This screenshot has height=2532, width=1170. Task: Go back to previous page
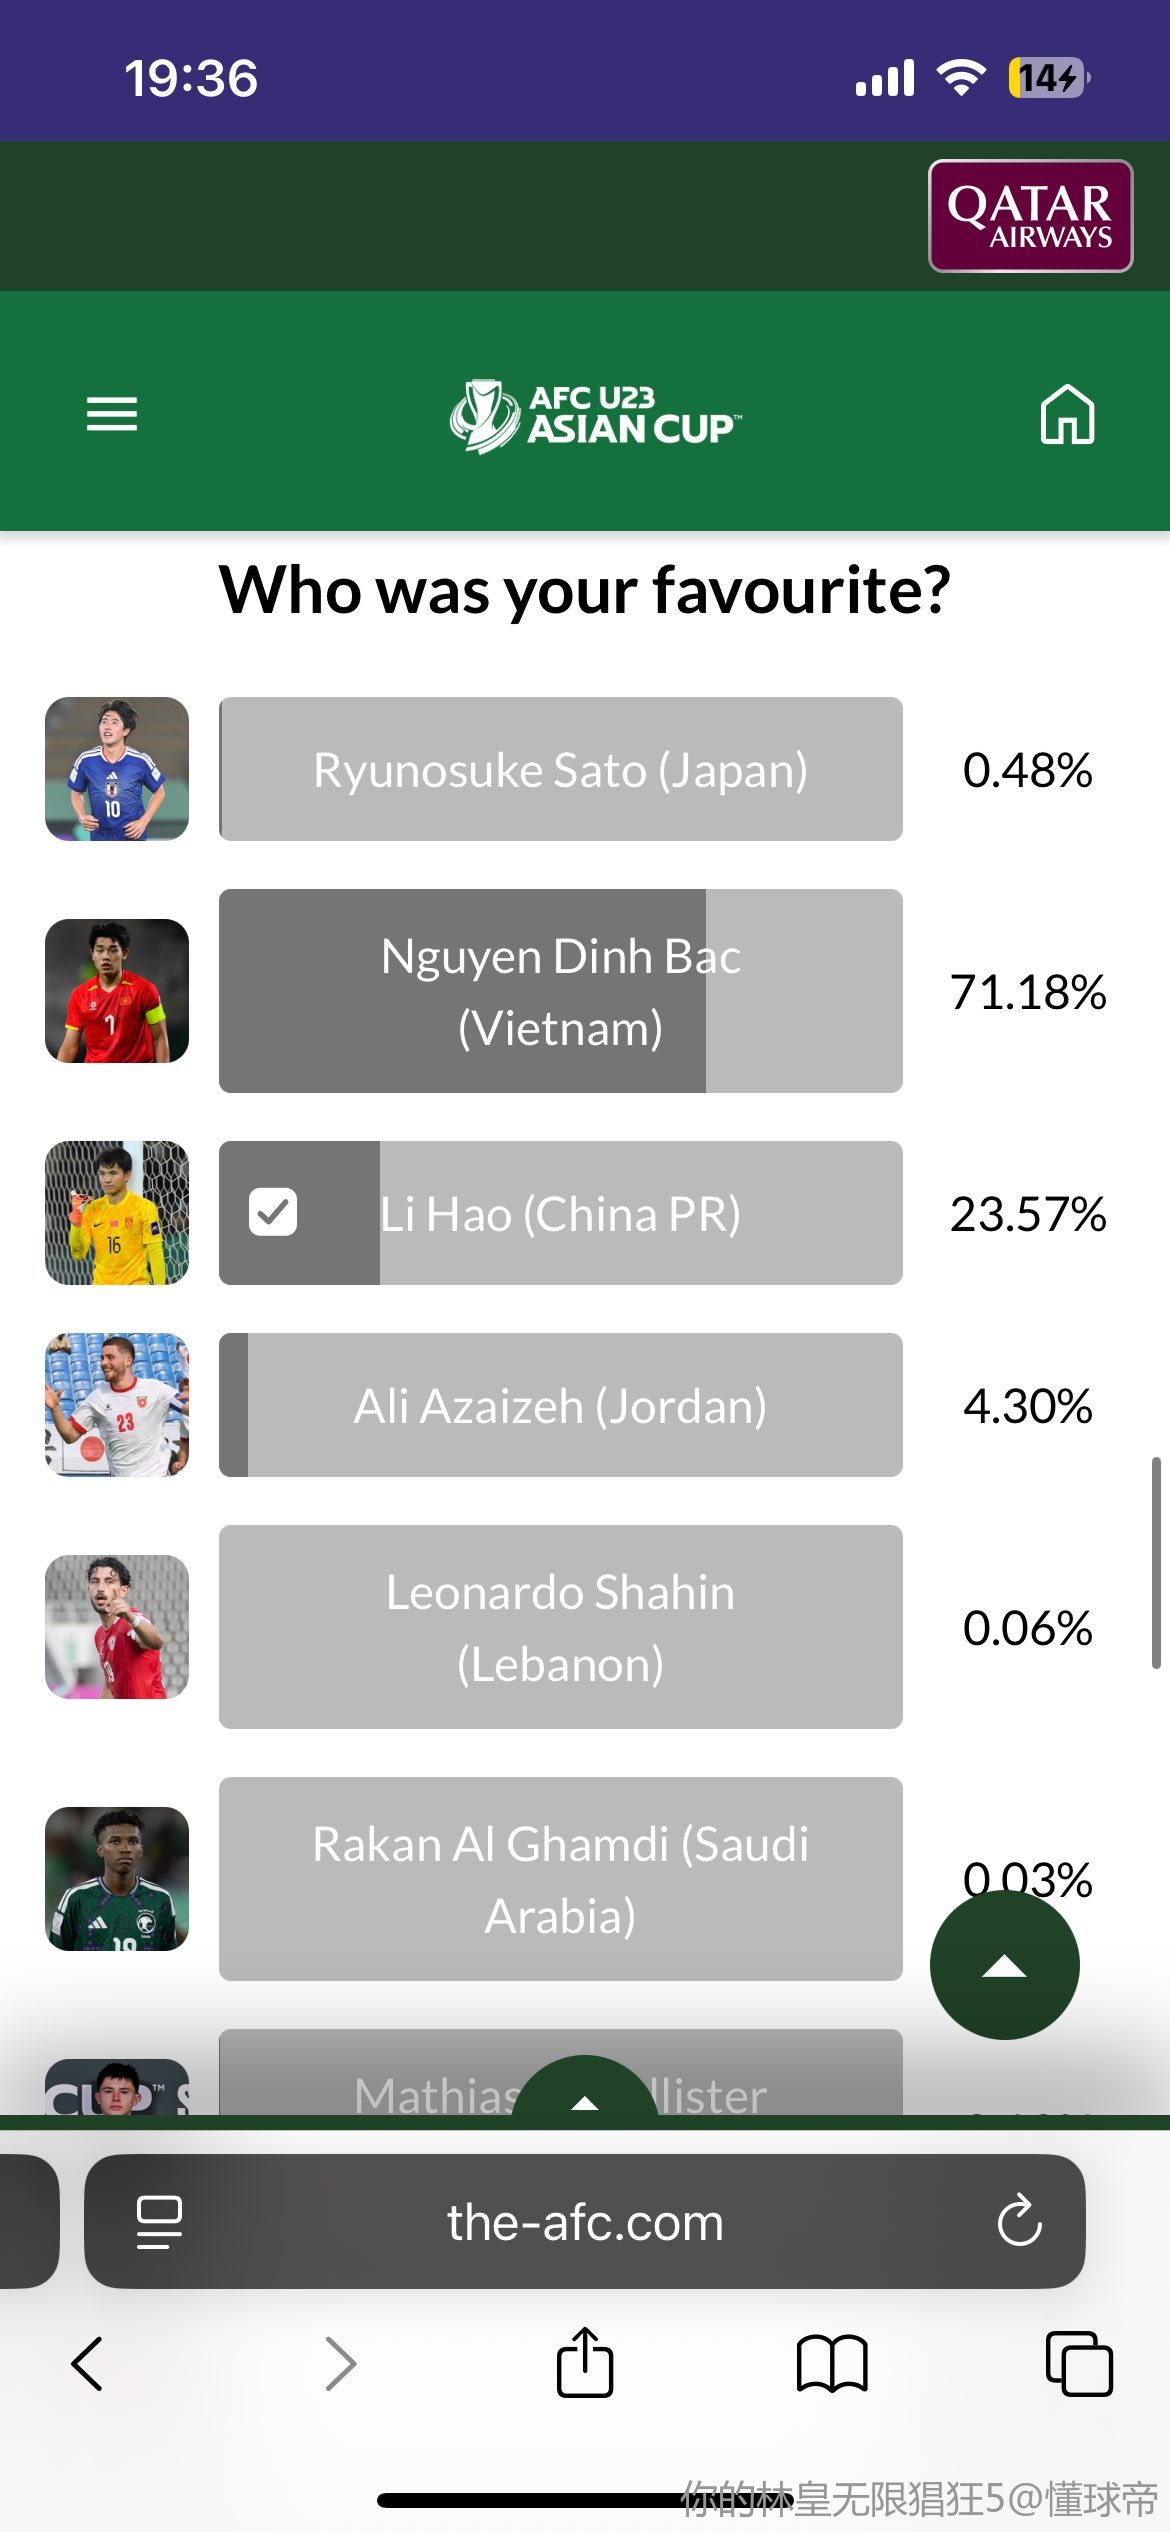click(x=88, y=2363)
